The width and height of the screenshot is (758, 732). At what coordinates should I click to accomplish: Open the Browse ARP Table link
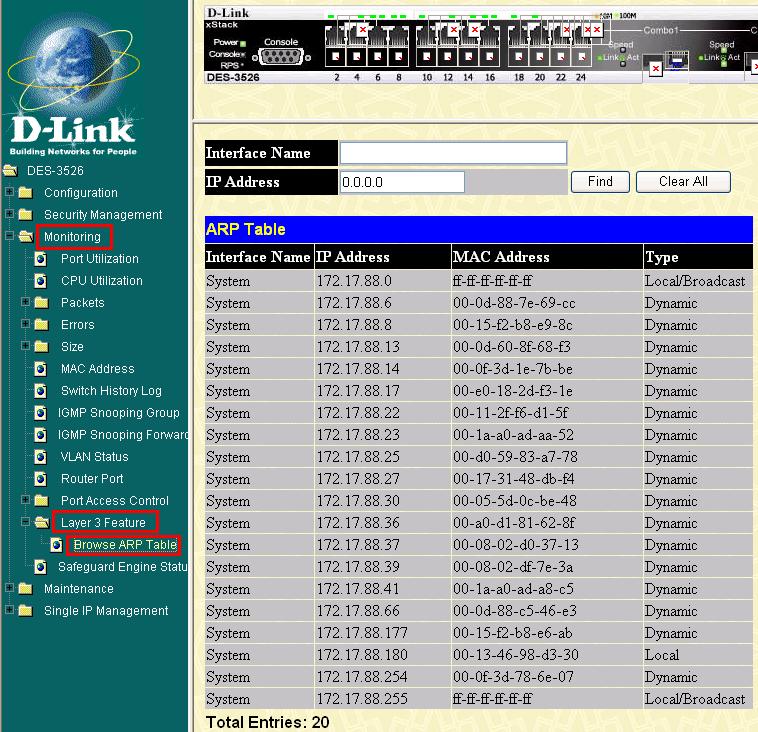[x=125, y=545]
